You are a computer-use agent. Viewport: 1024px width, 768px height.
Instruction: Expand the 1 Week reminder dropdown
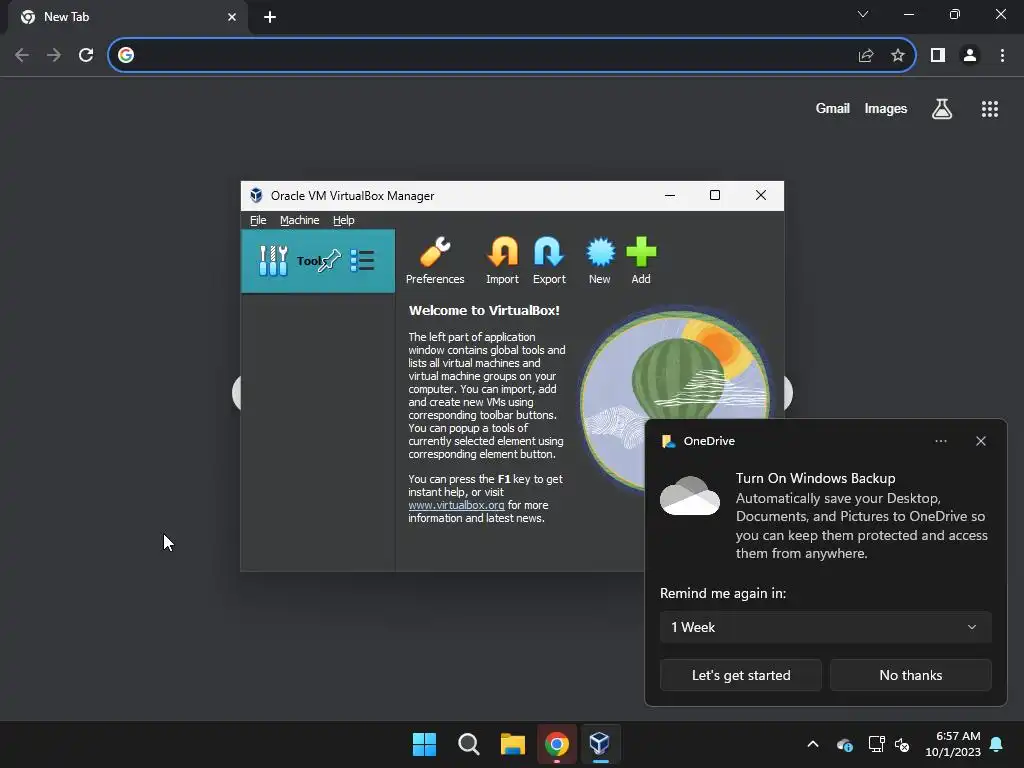click(825, 627)
